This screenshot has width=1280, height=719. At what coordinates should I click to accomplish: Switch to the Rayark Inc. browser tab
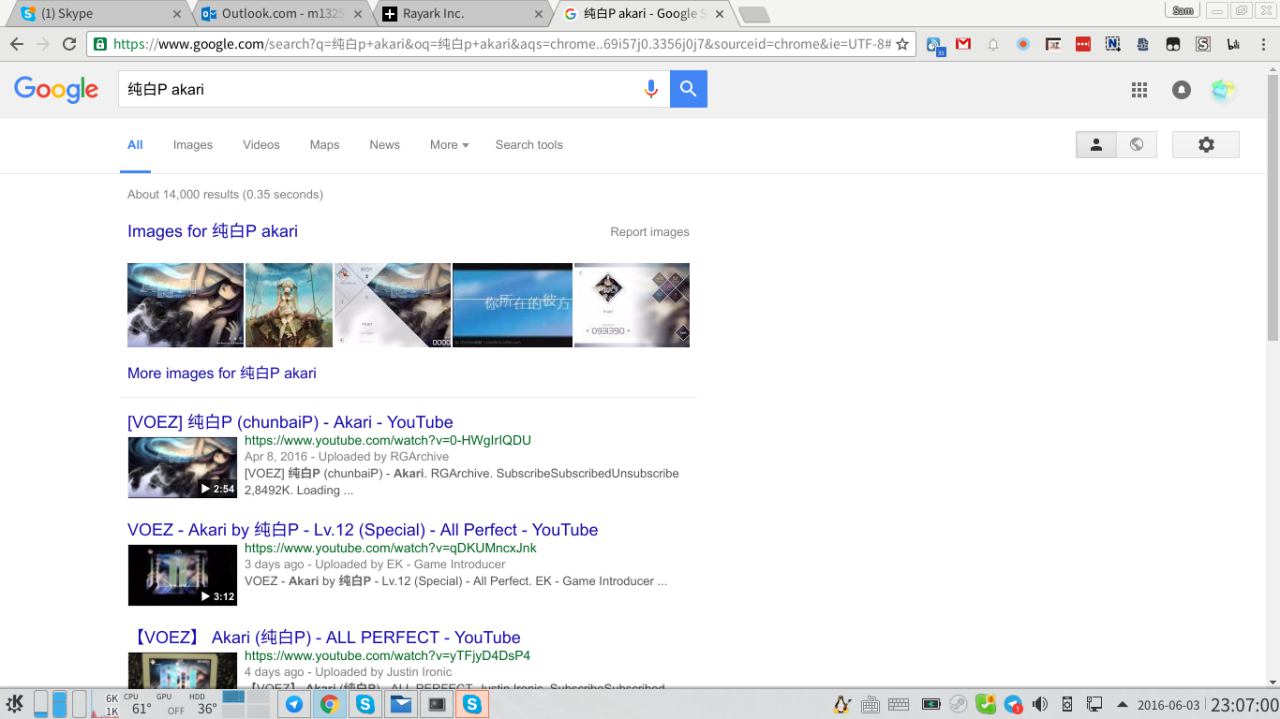(x=460, y=14)
